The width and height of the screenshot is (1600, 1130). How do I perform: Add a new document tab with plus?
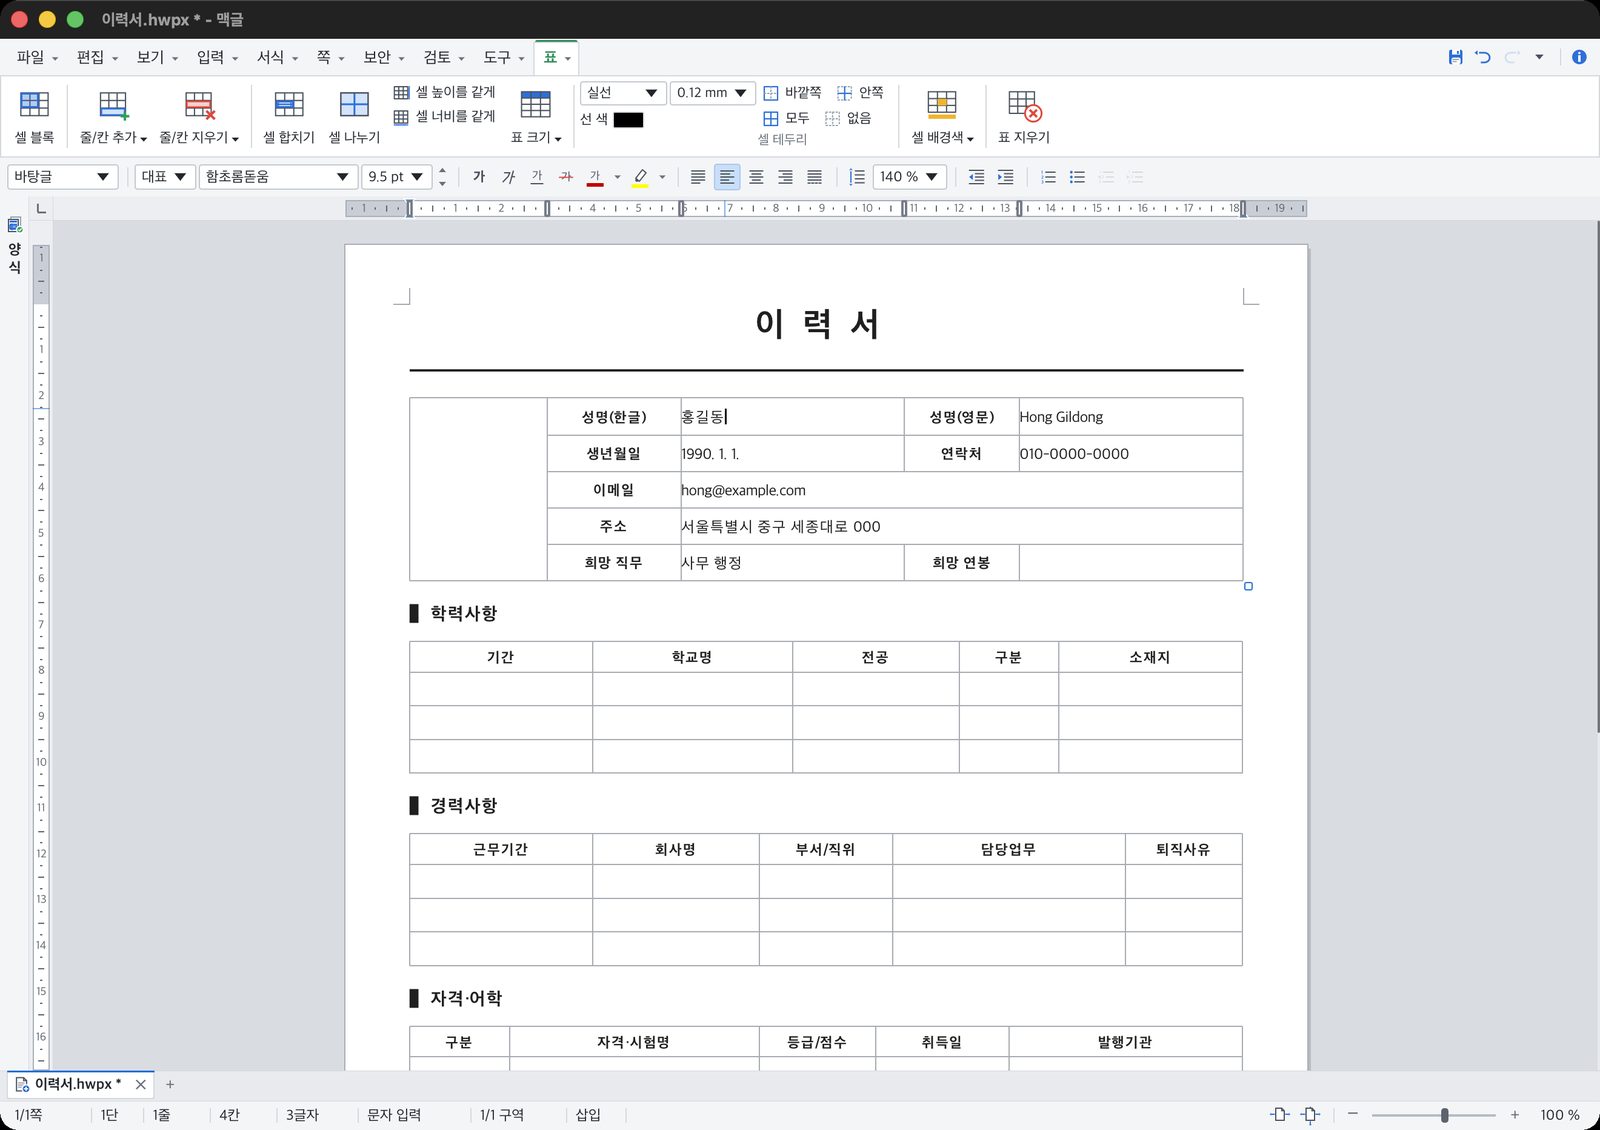170,1084
